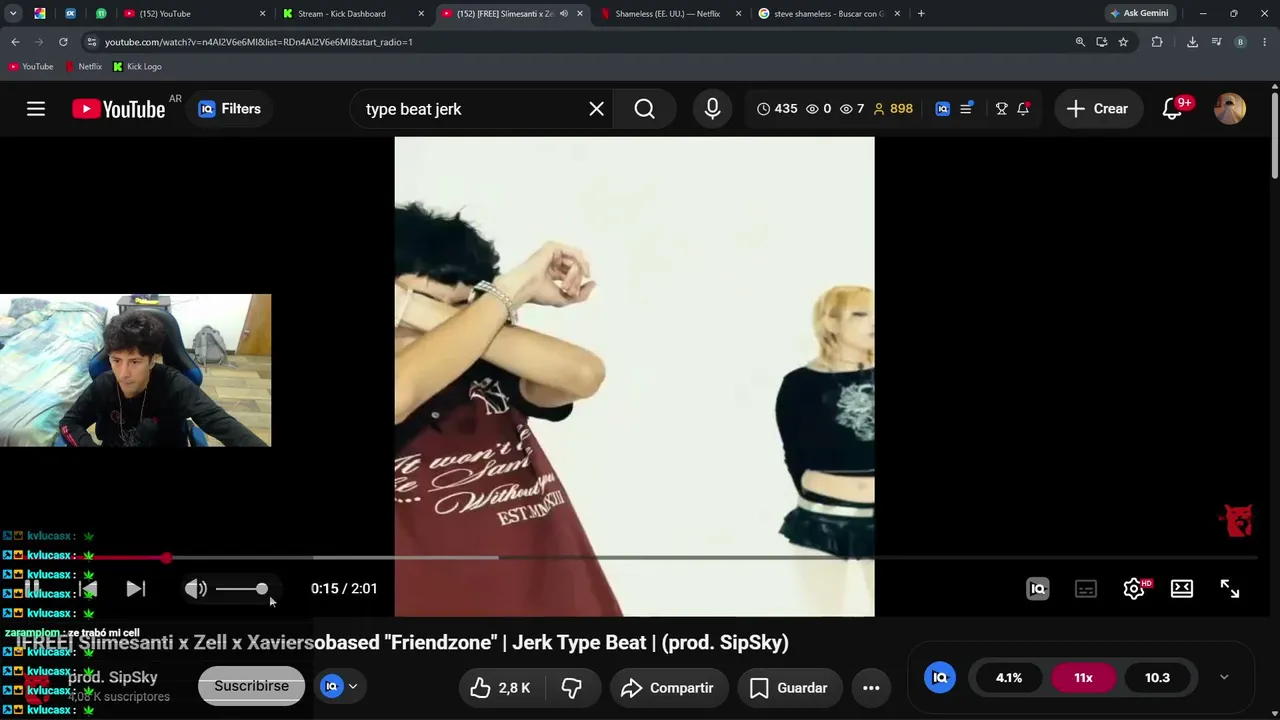Open the small bell with red dot

point(1023,109)
